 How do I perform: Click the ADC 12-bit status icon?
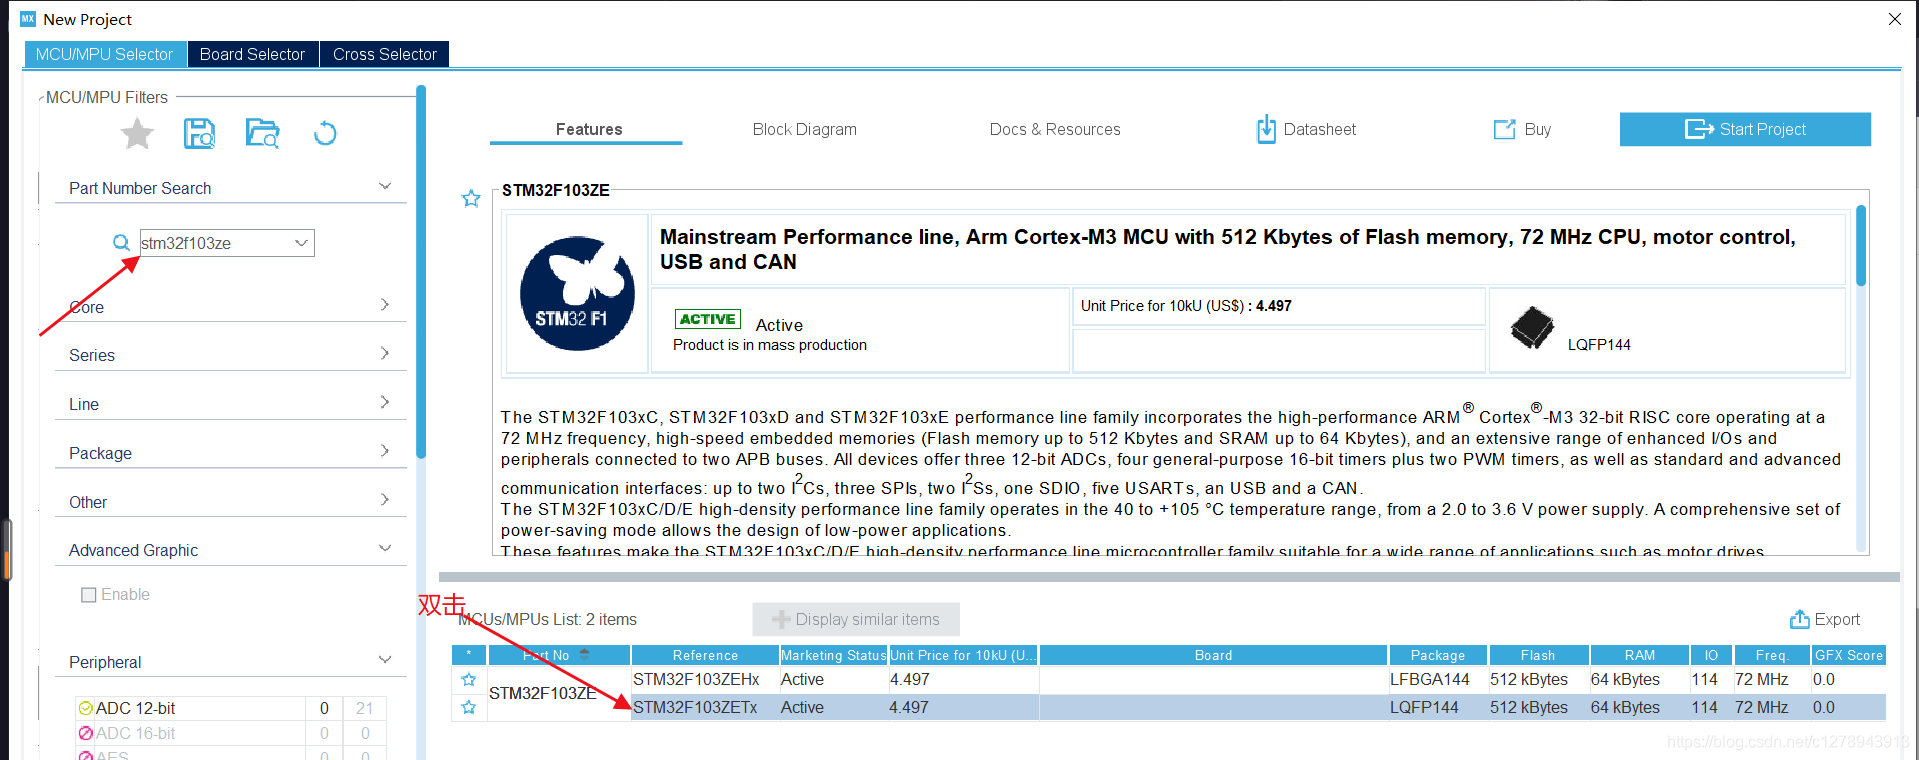[x=86, y=708]
